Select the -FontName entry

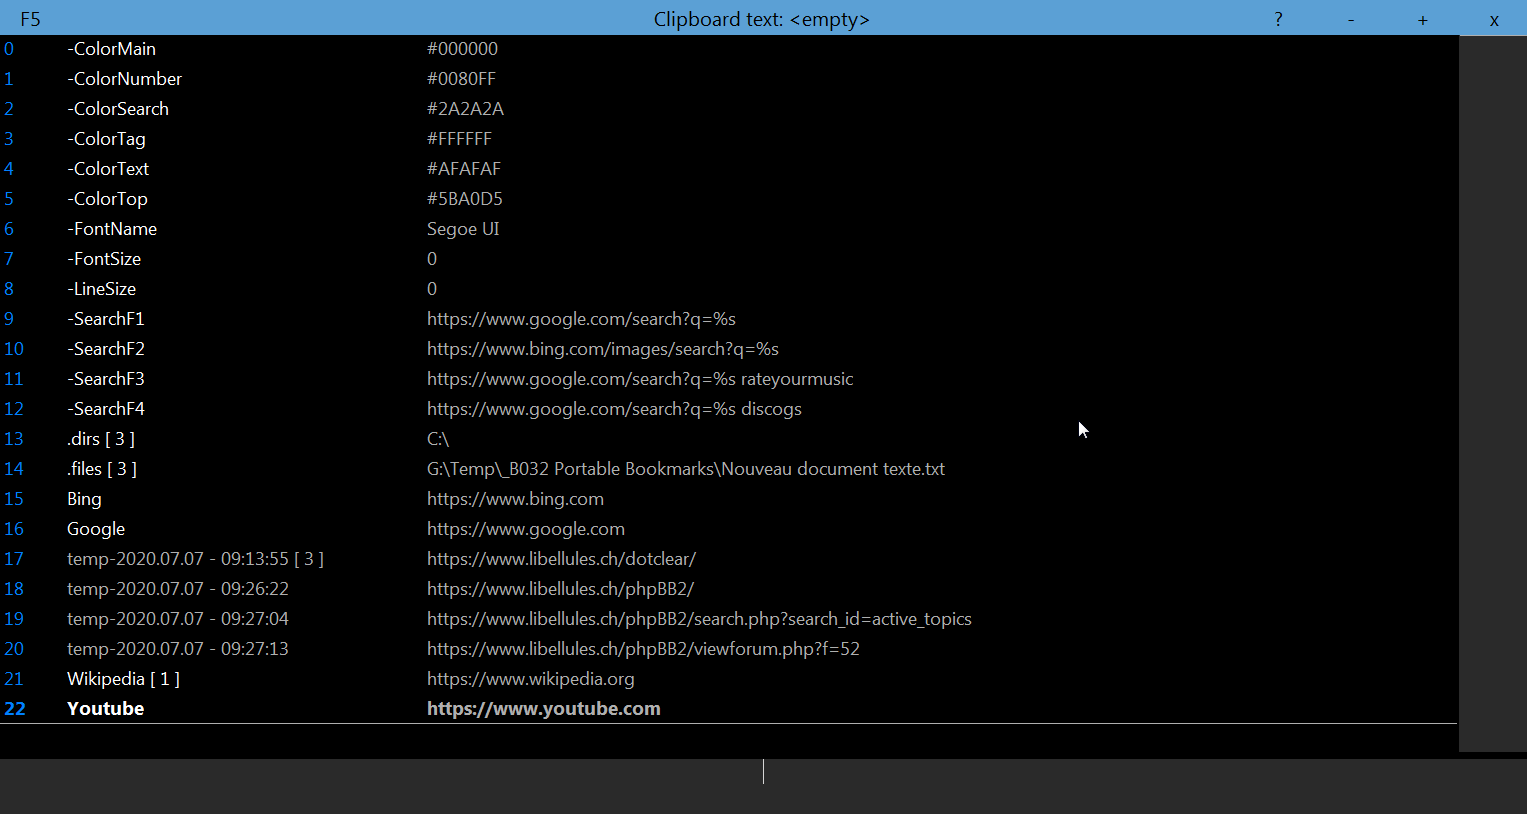coord(112,229)
